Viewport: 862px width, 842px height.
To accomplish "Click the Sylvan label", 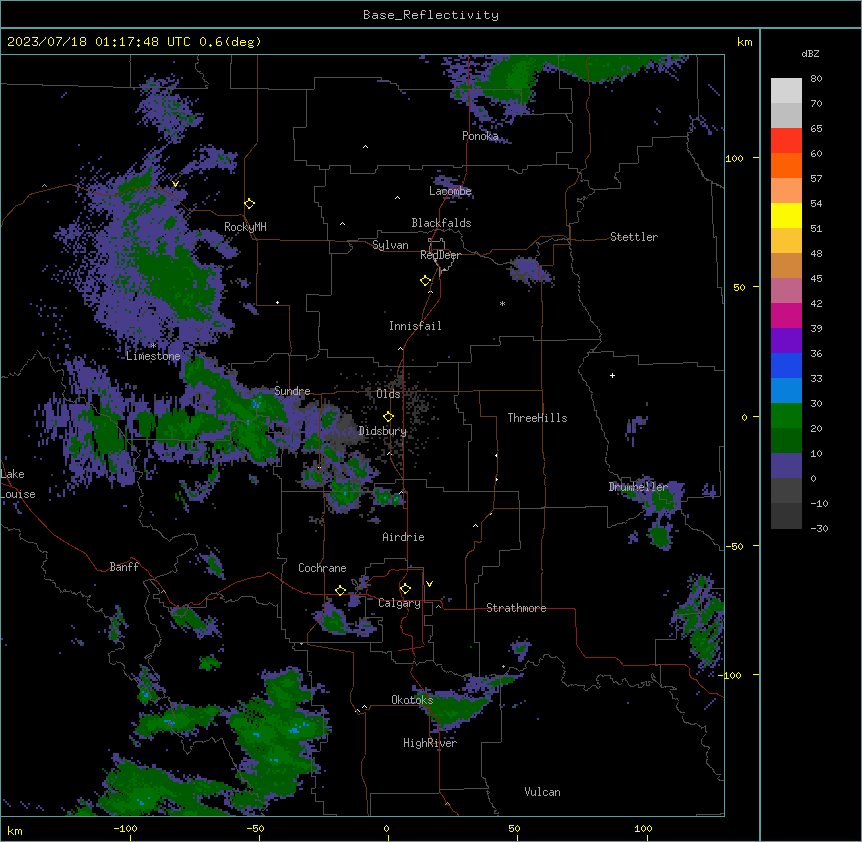I will (x=390, y=245).
